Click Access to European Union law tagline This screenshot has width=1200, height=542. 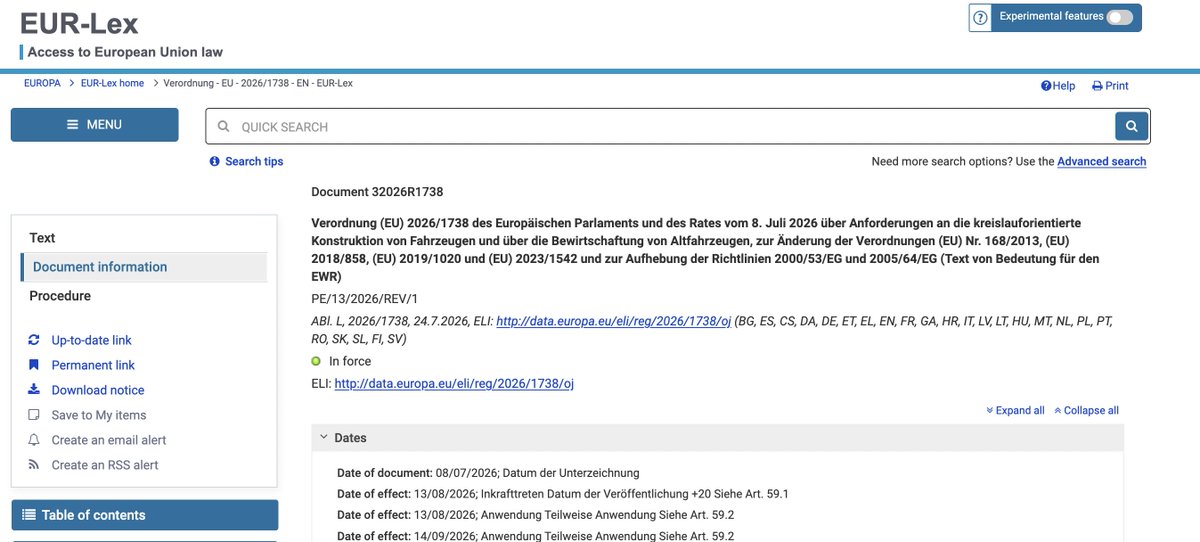(x=125, y=52)
